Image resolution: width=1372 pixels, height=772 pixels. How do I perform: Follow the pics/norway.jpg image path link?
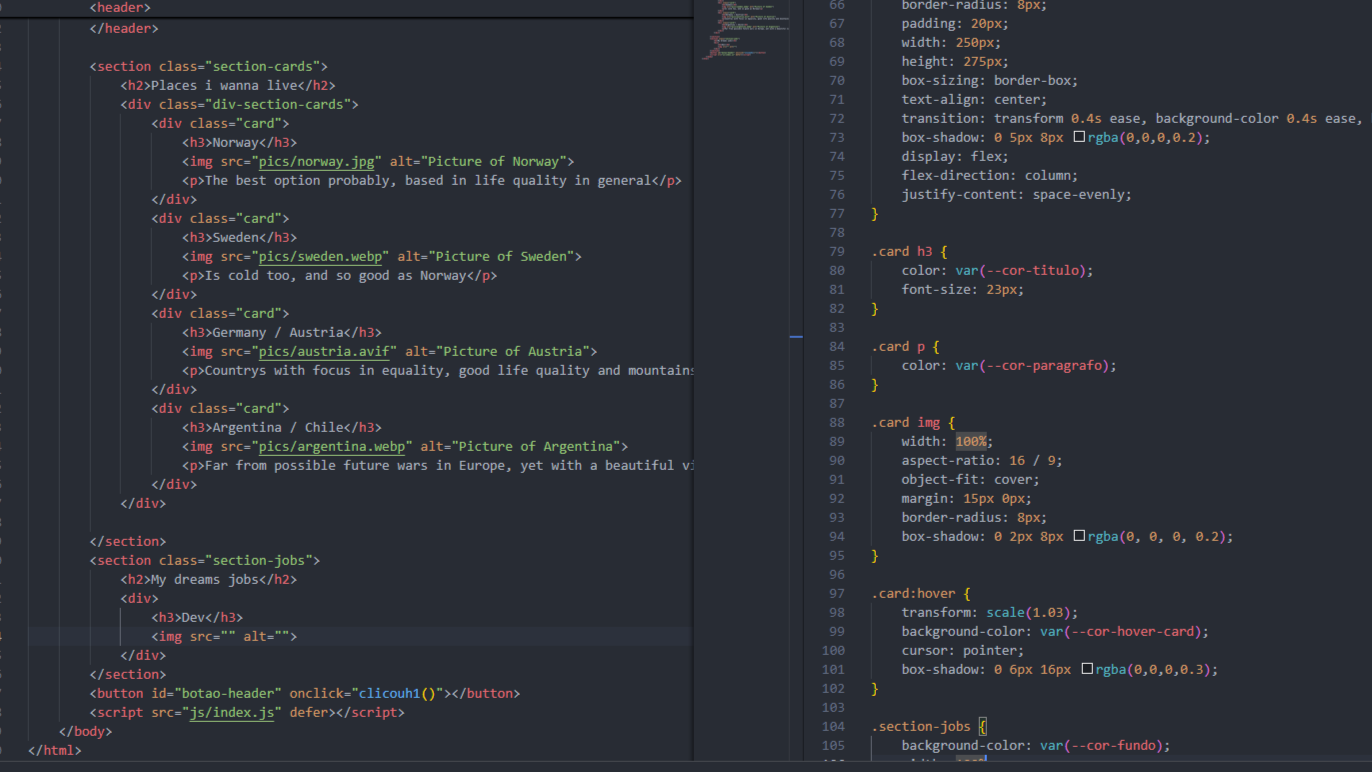click(x=316, y=161)
